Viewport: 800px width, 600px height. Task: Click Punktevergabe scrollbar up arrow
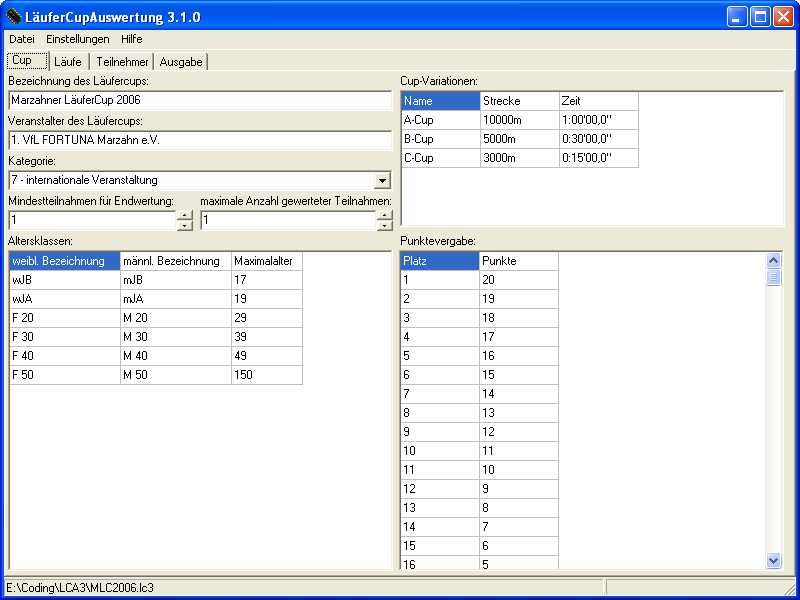[x=773, y=261]
